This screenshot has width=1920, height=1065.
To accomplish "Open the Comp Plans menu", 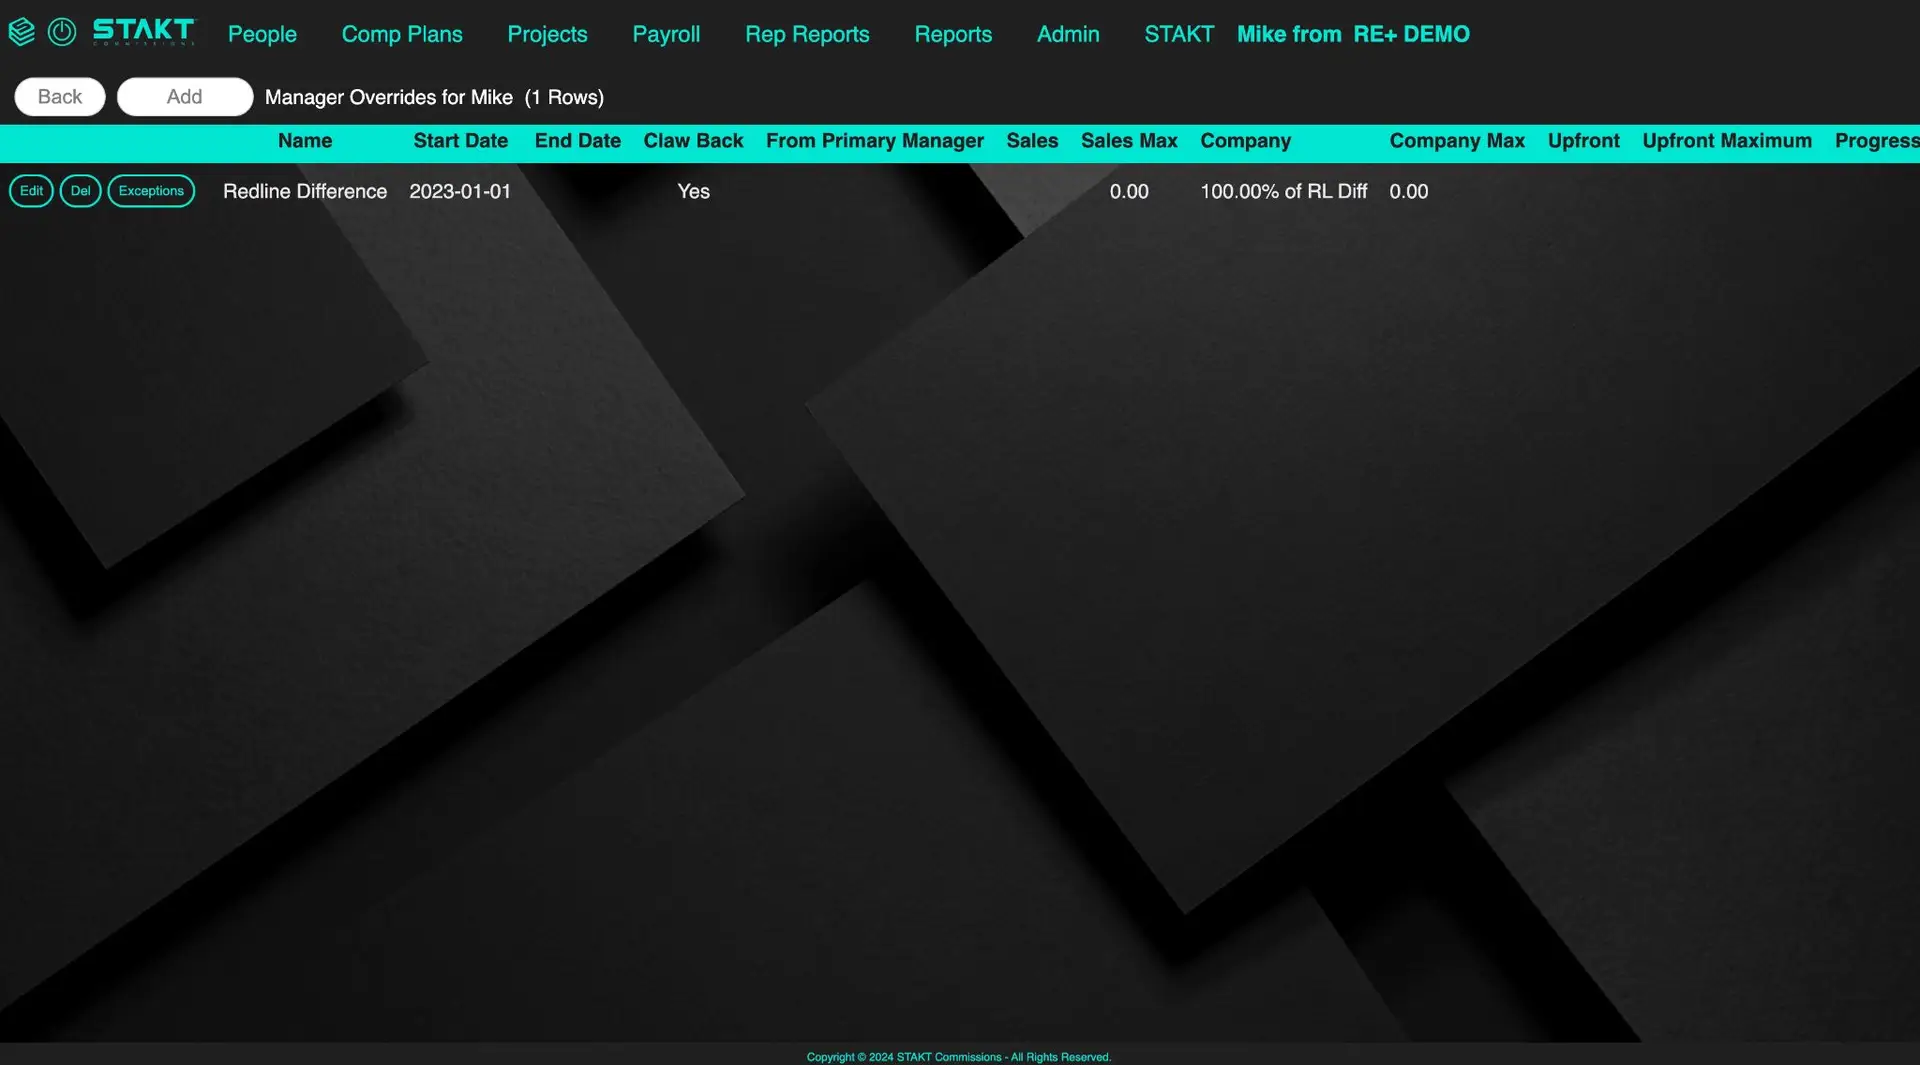I will (402, 34).
